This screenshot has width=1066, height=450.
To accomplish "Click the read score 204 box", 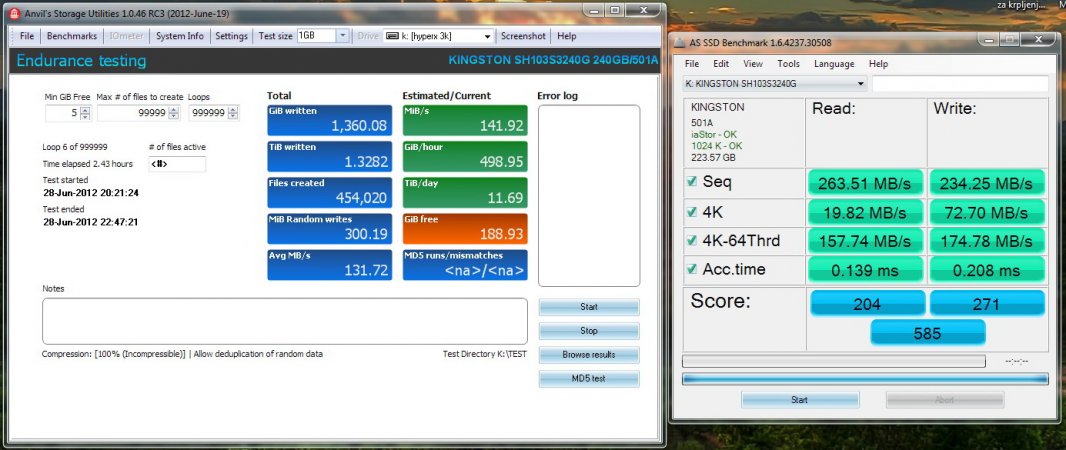I will tap(867, 304).
